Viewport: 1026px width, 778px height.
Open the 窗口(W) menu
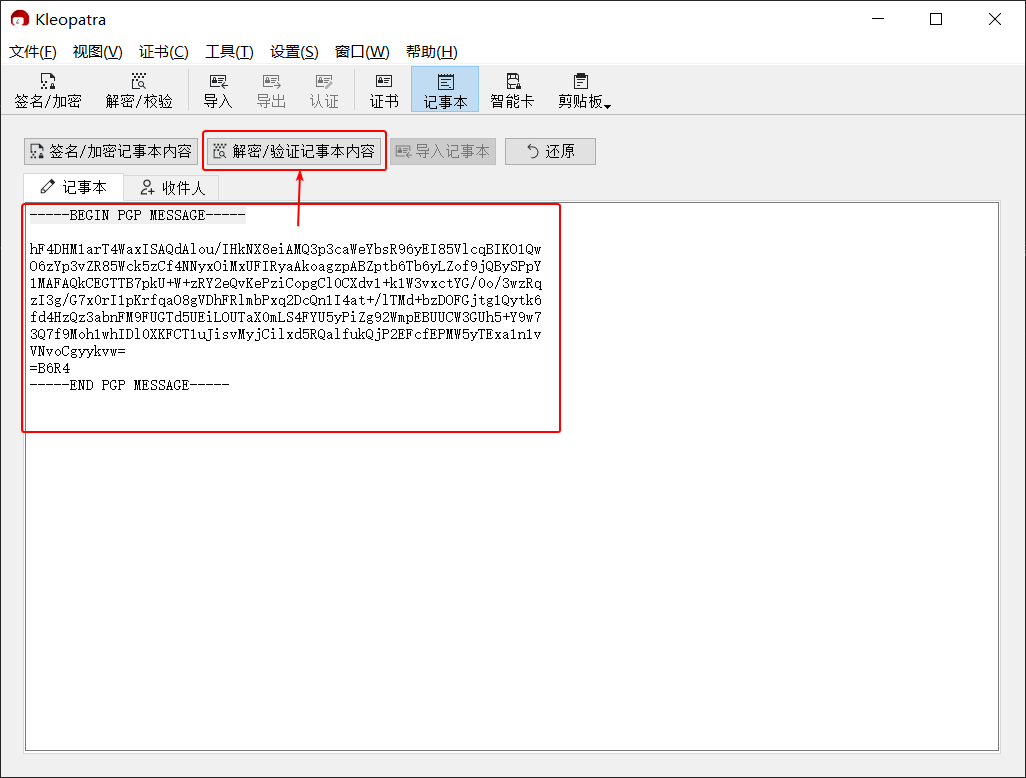[362, 52]
